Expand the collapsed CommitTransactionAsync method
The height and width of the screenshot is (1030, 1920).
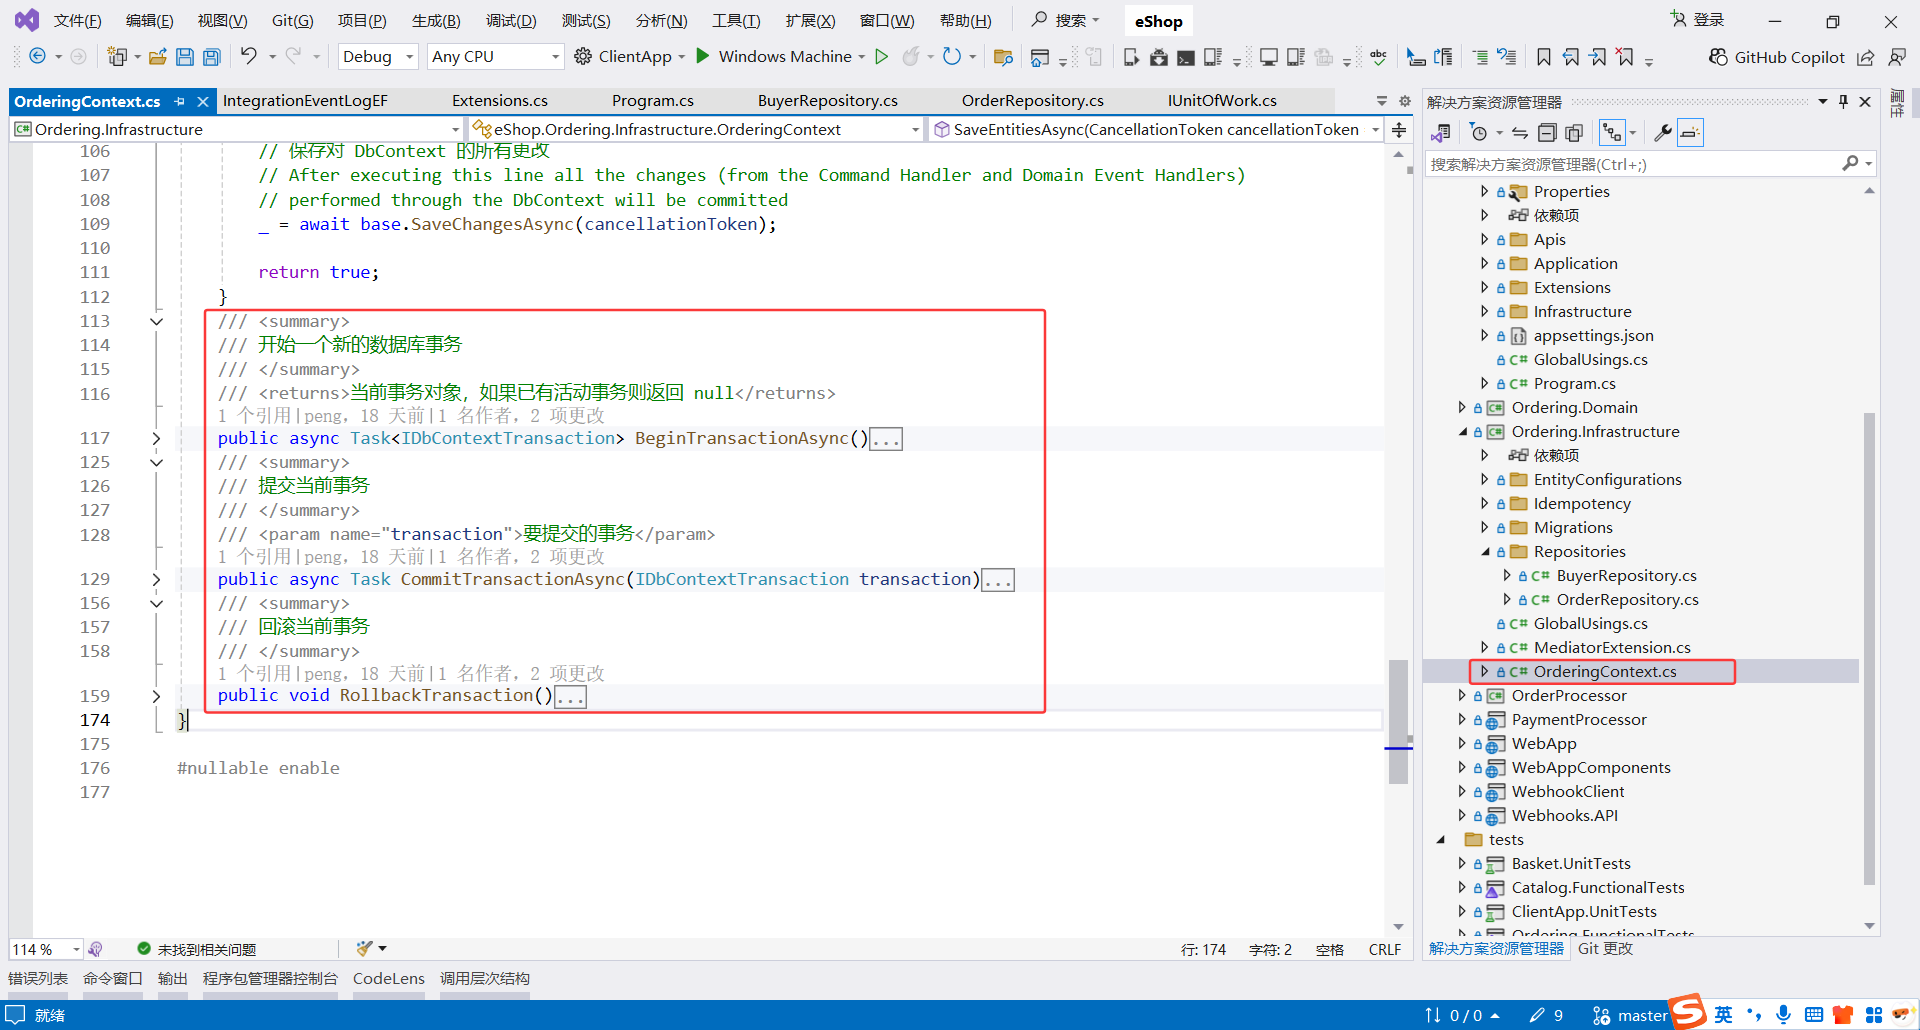point(156,579)
